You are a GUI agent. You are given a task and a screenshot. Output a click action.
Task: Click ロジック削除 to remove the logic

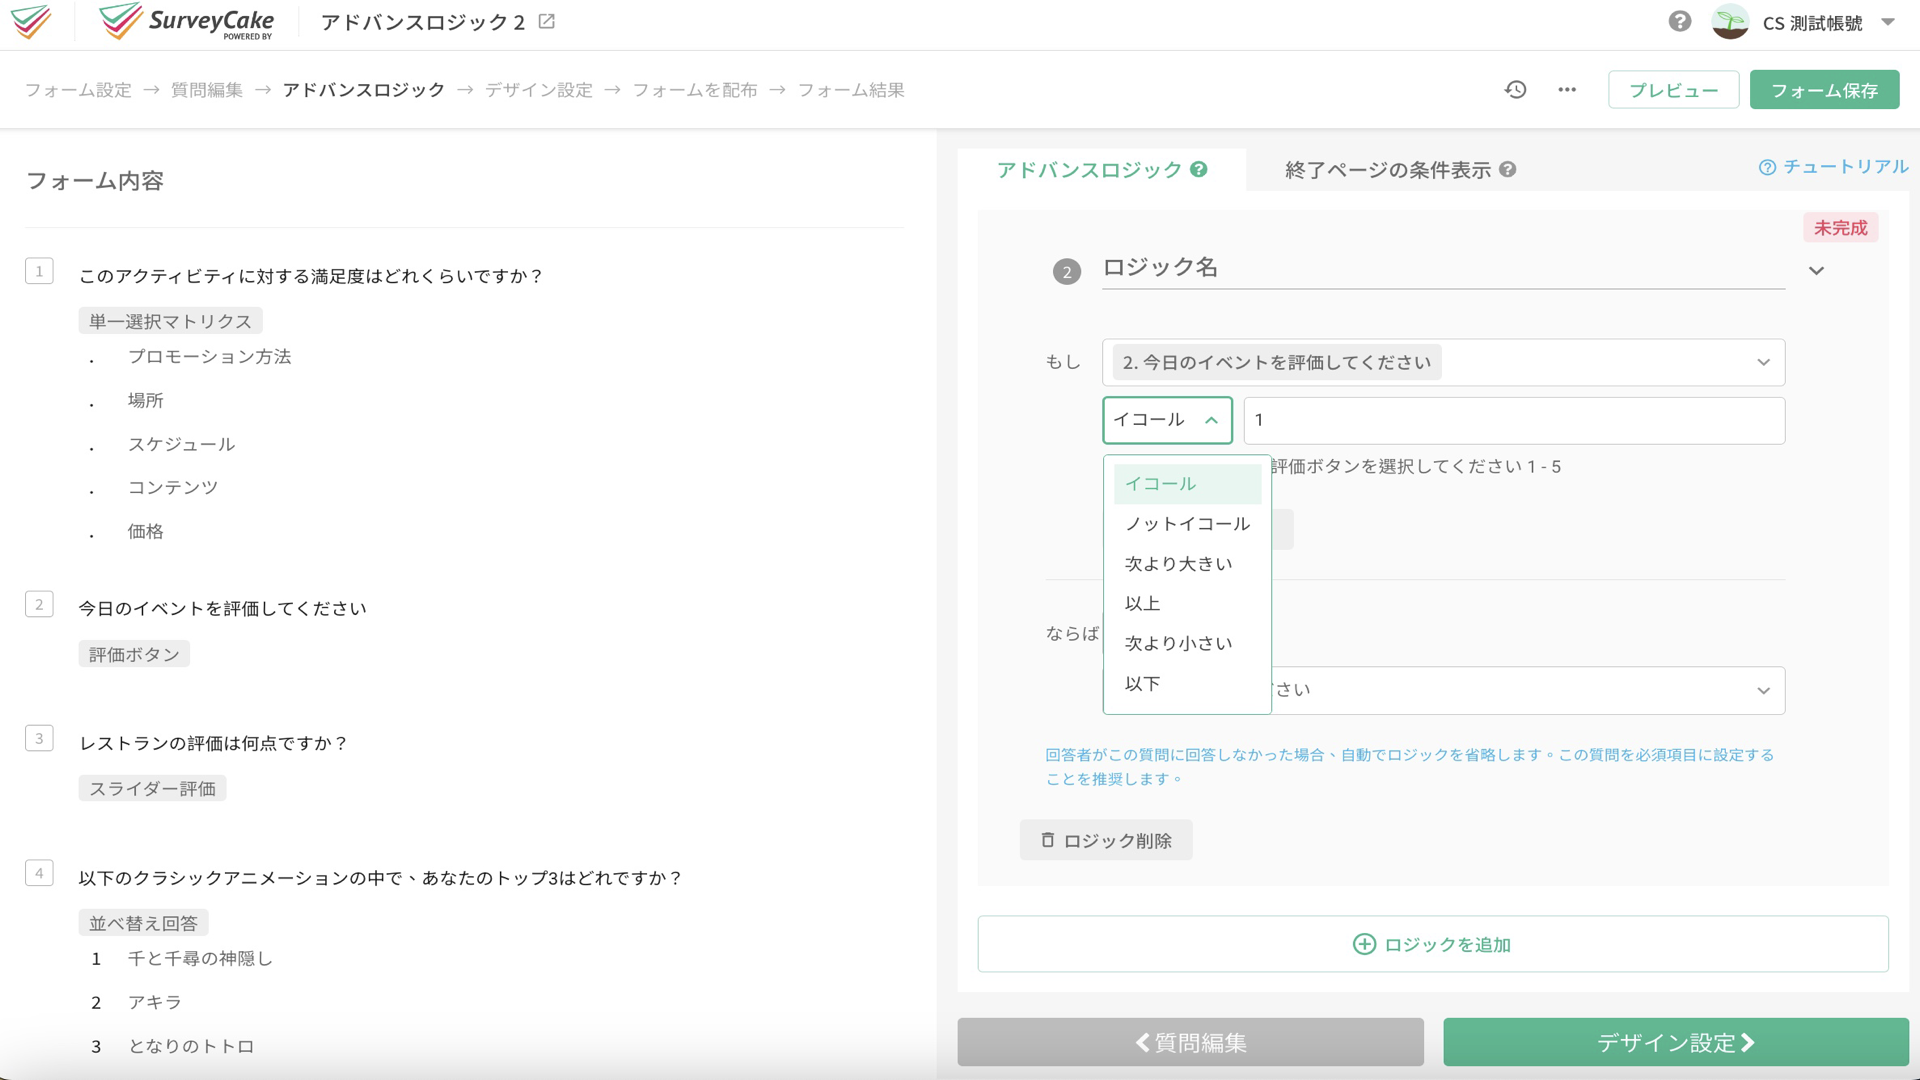(1106, 840)
